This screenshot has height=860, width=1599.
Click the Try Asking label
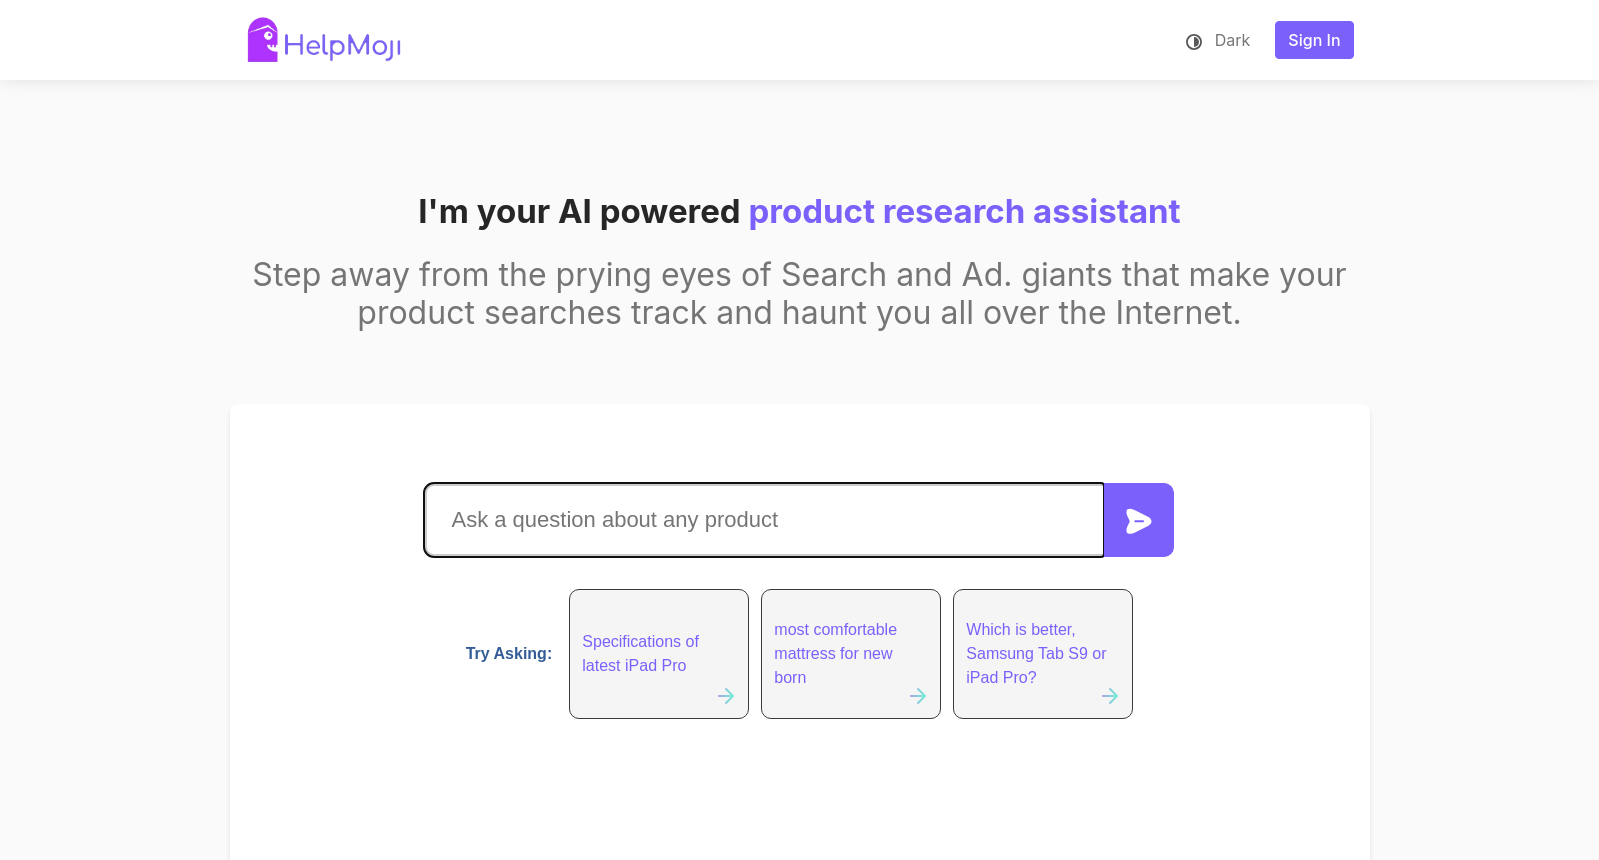[509, 653]
